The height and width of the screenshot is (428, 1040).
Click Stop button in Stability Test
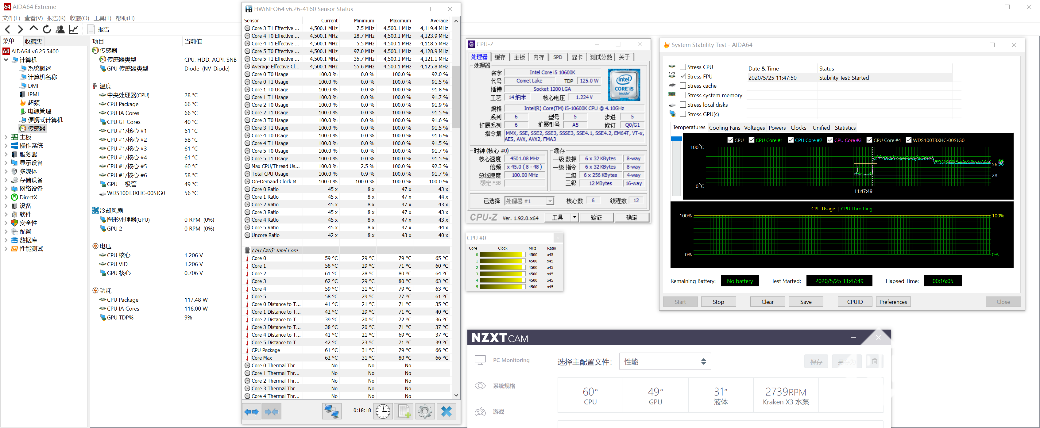718,302
